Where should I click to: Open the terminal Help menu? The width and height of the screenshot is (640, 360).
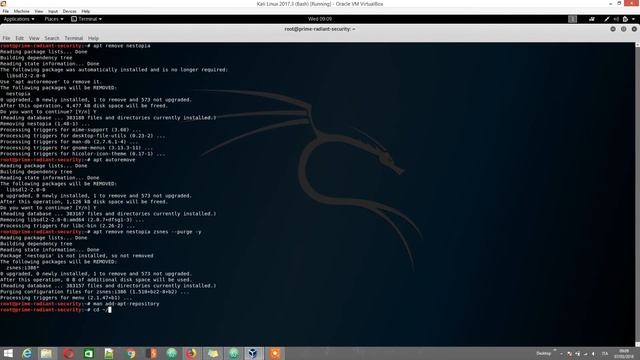[x=93, y=38]
